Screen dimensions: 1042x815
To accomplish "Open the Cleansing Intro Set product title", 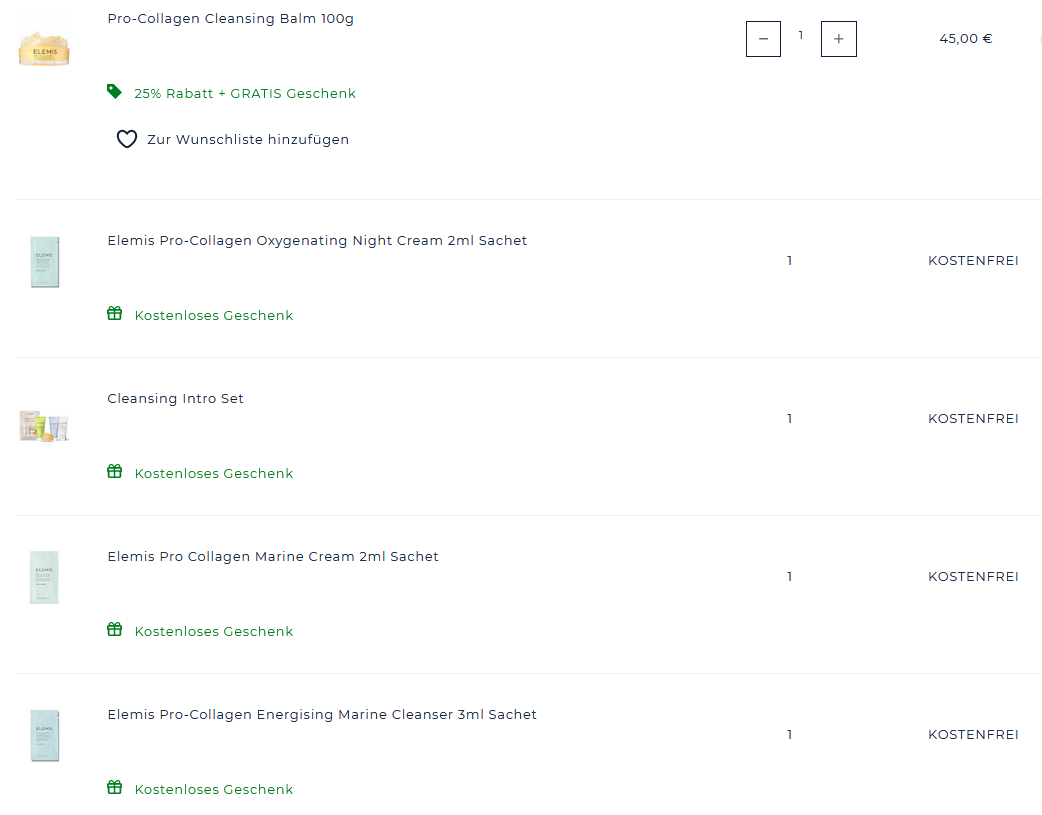I will tap(175, 399).
